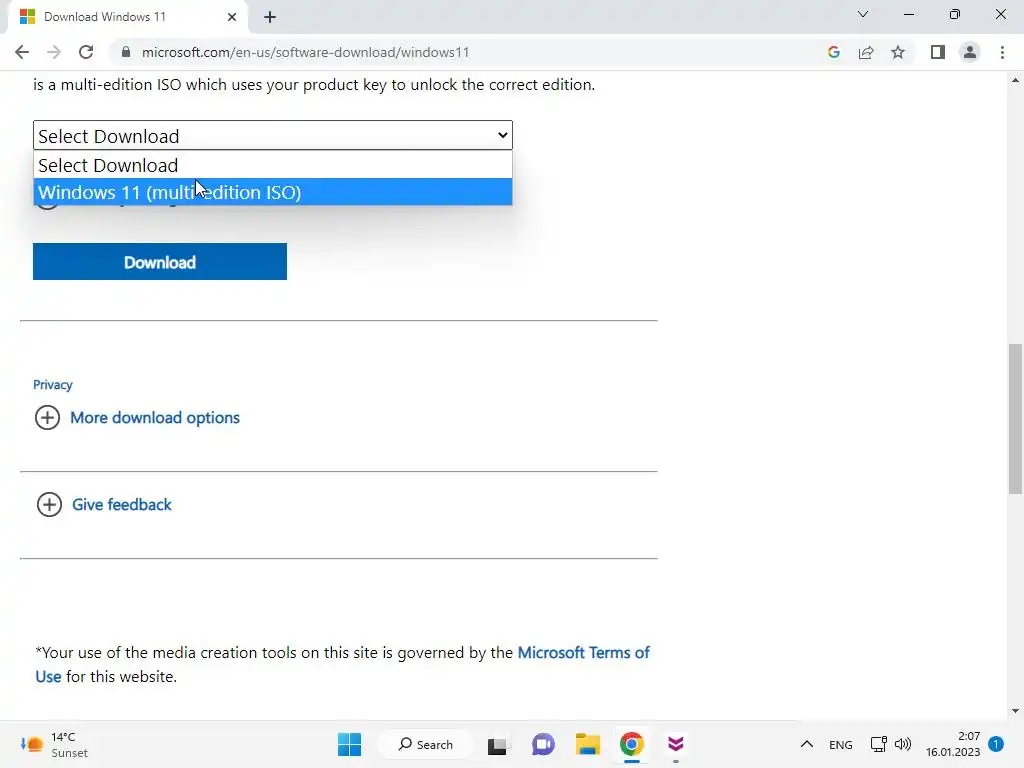Open network settings tray icon
Viewport: 1024px width, 768px height.
pyautogui.click(x=879, y=744)
